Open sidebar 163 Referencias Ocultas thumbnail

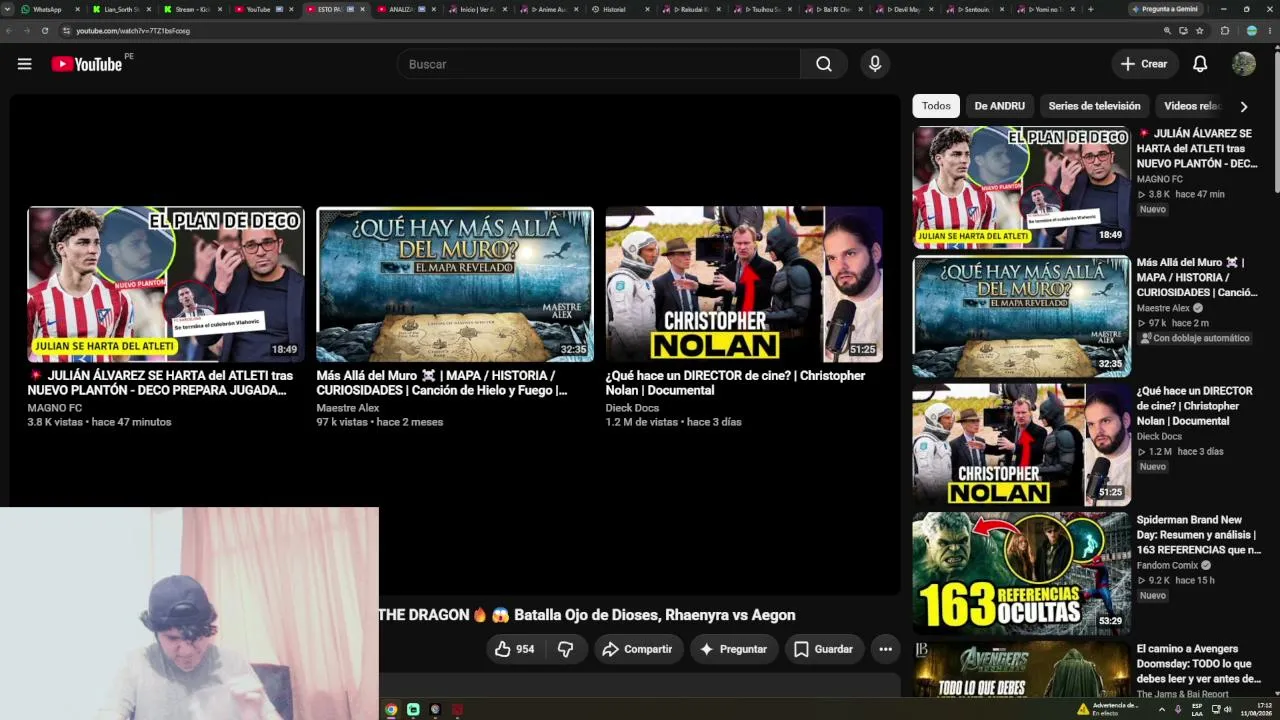pos(1021,574)
